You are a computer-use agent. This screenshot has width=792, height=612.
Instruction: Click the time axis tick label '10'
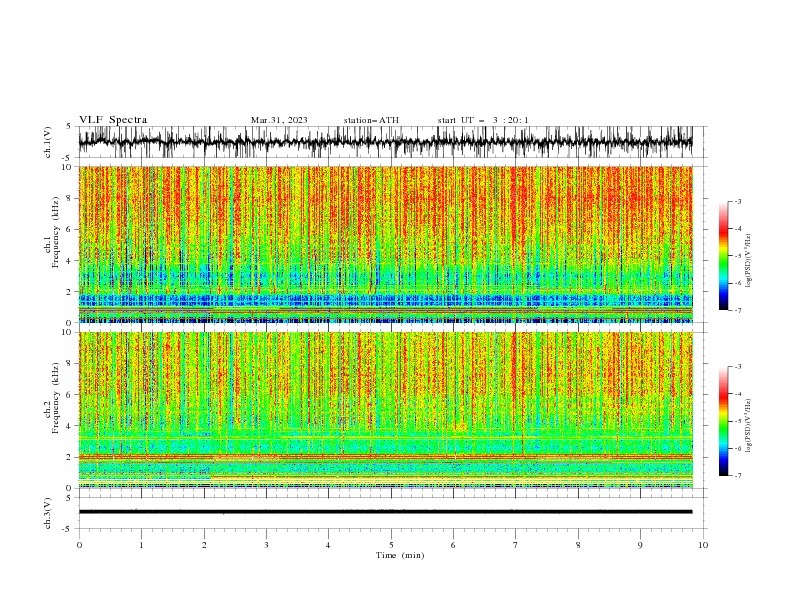coord(703,545)
